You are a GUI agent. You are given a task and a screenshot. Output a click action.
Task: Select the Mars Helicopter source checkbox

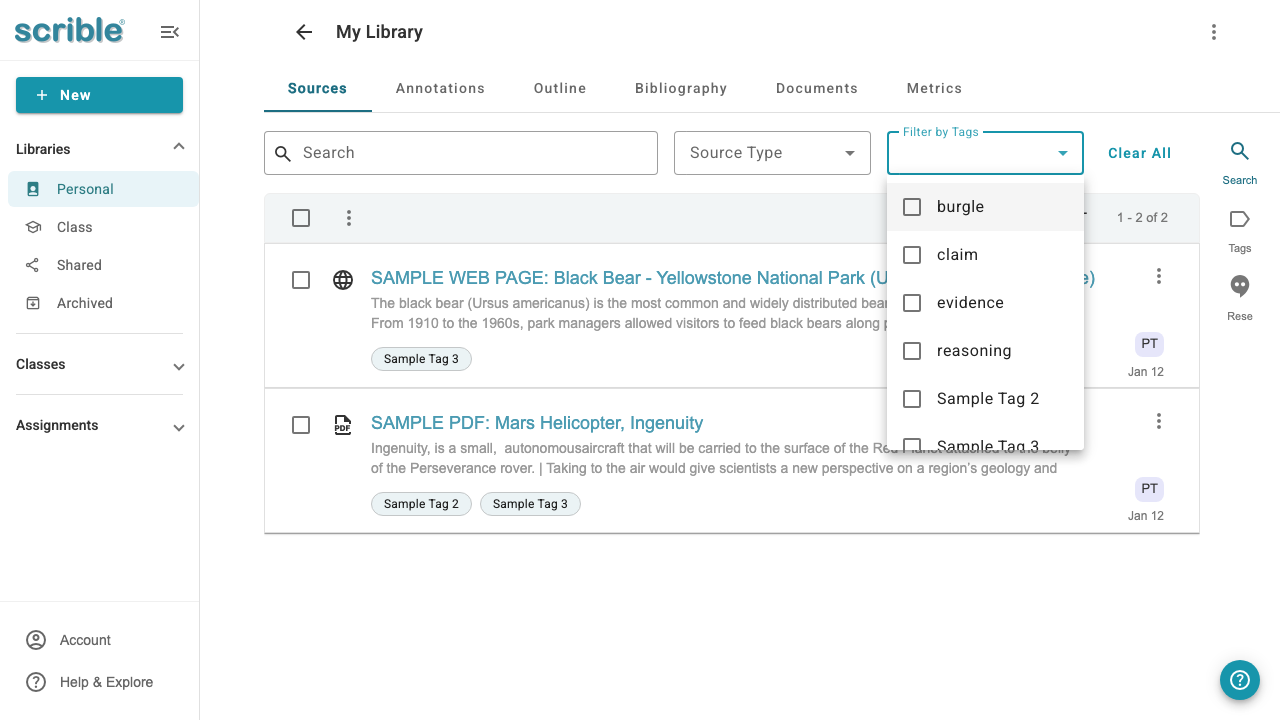[301, 425]
